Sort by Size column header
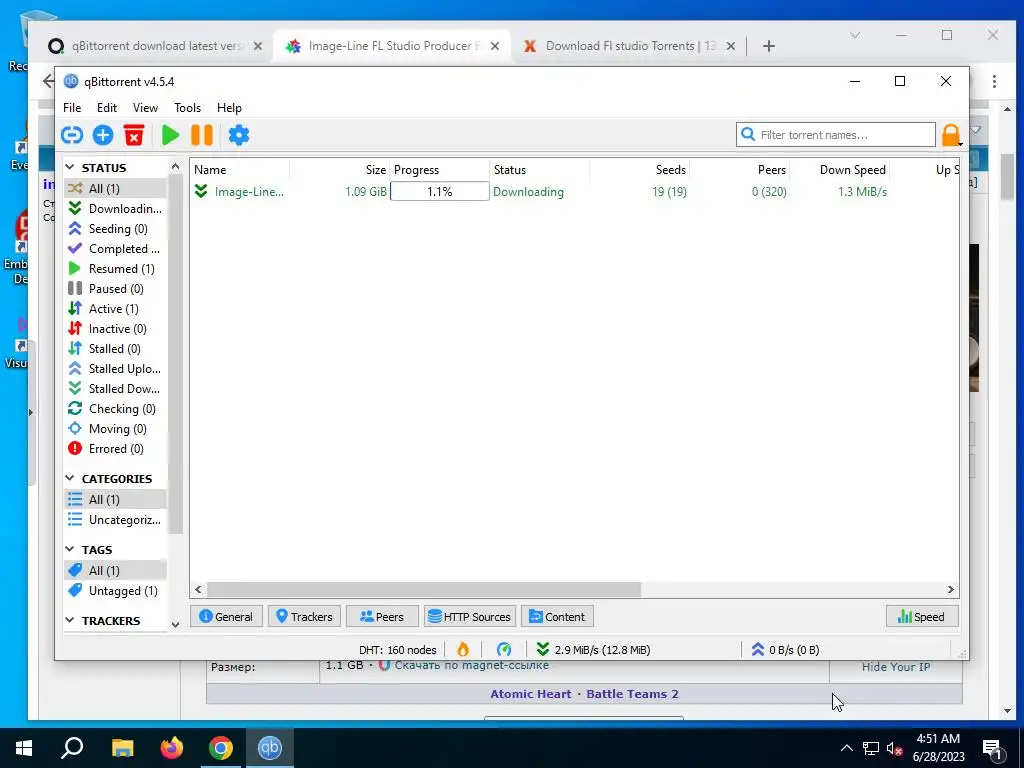Screen dimensions: 1024x768 340,170
